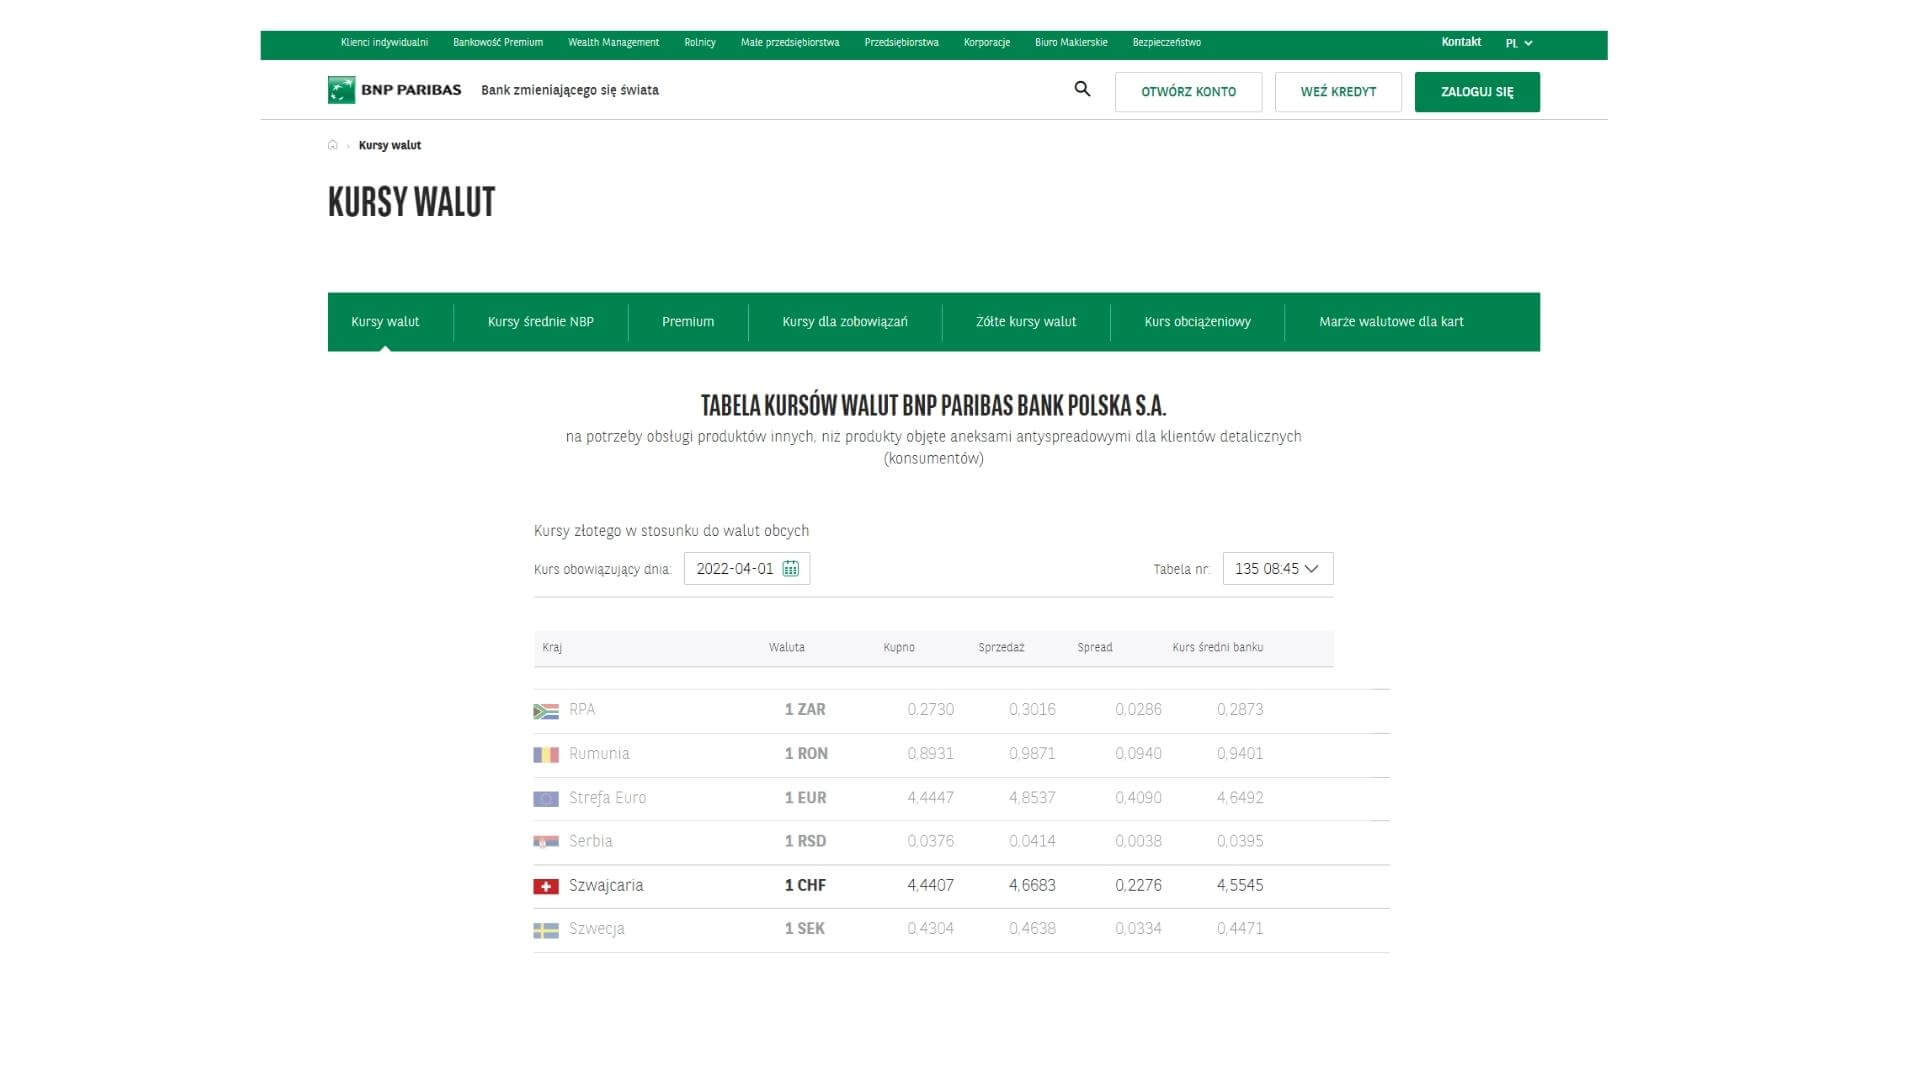Image resolution: width=1920 pixels, height=1080 pixels.
Task: Open Małe przedsiębiorstwa link
Action: pos(790,42)
